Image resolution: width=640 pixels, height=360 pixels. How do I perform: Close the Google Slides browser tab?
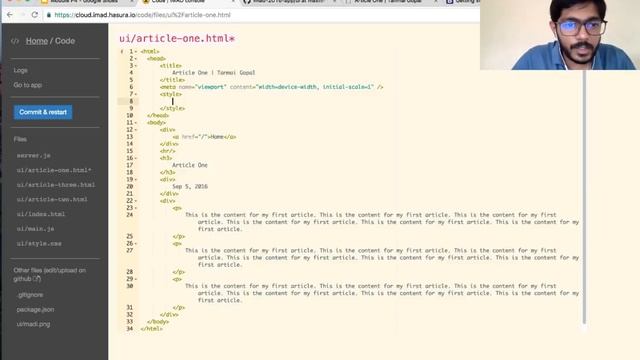[x=132, y=2]
